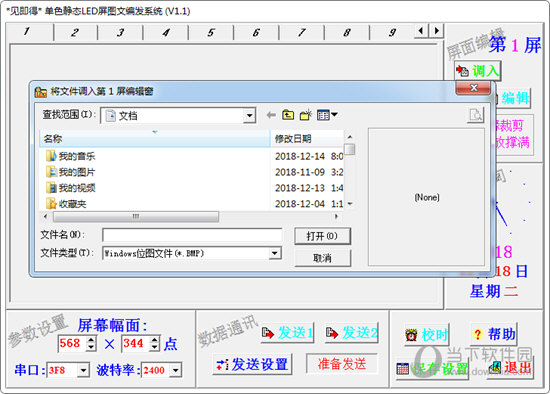
Task: Sort by 名称 column header
Action: [x=155, y=139]
